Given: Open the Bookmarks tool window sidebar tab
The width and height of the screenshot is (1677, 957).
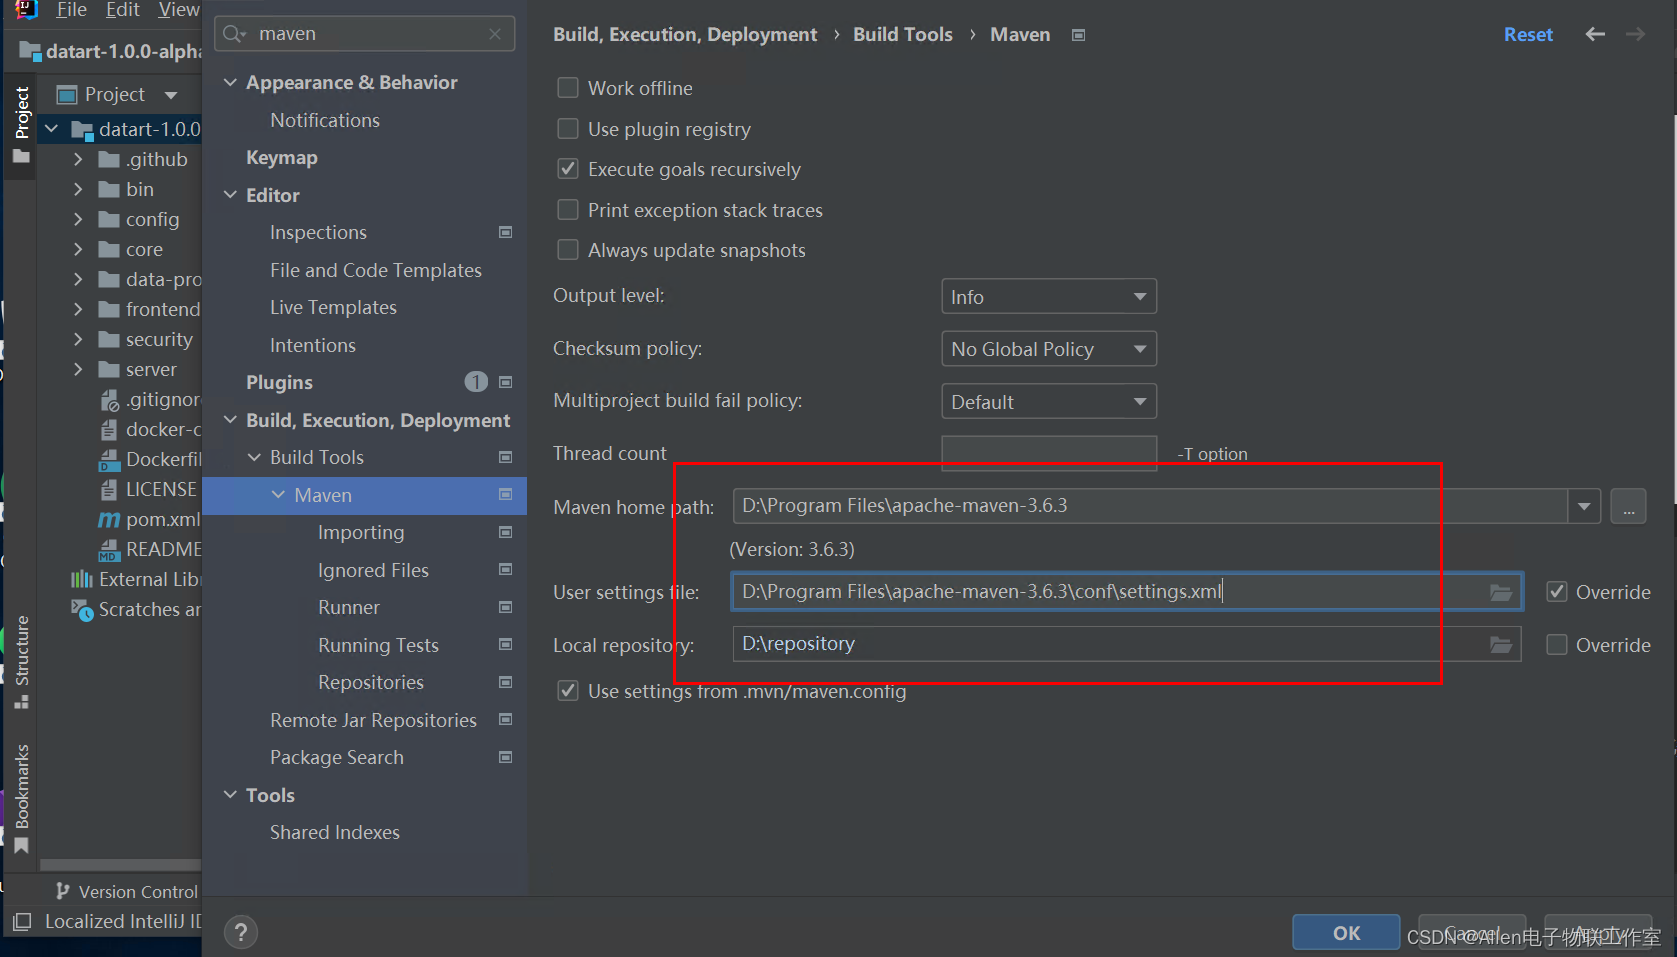Looking at the screenshot, I should pyautogui.click(x=21, y=798).
